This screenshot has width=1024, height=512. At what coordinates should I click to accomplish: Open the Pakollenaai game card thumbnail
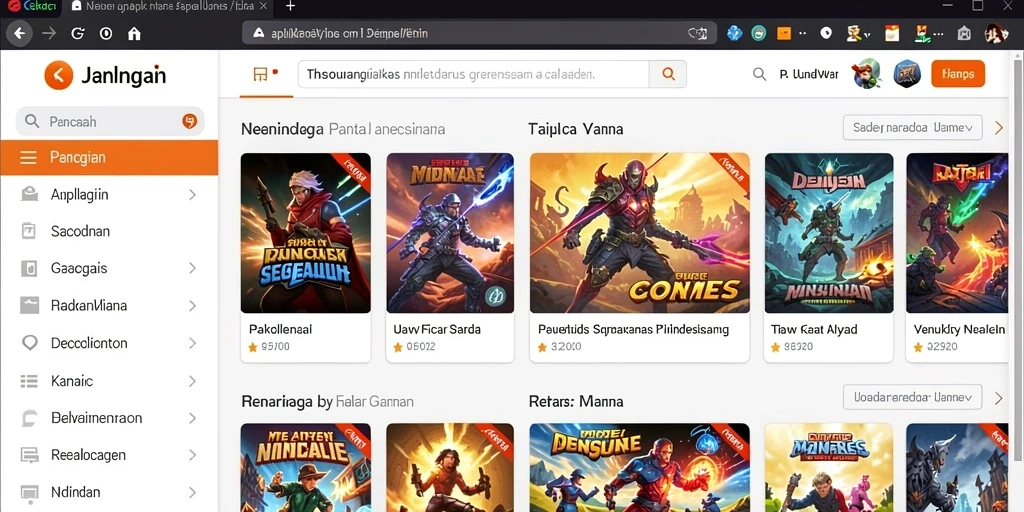tap(306, 233)
